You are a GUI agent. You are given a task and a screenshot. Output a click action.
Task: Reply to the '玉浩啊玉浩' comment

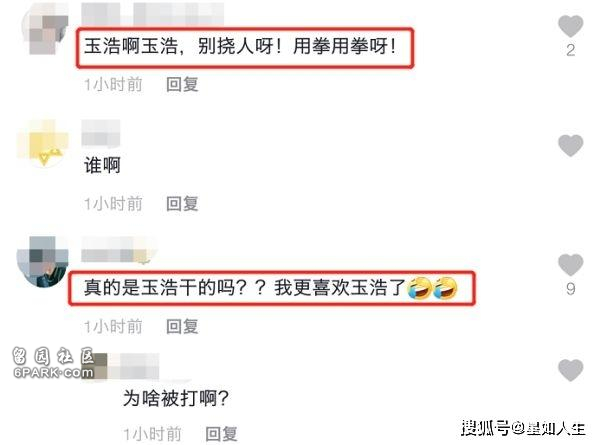coord(182,84)
